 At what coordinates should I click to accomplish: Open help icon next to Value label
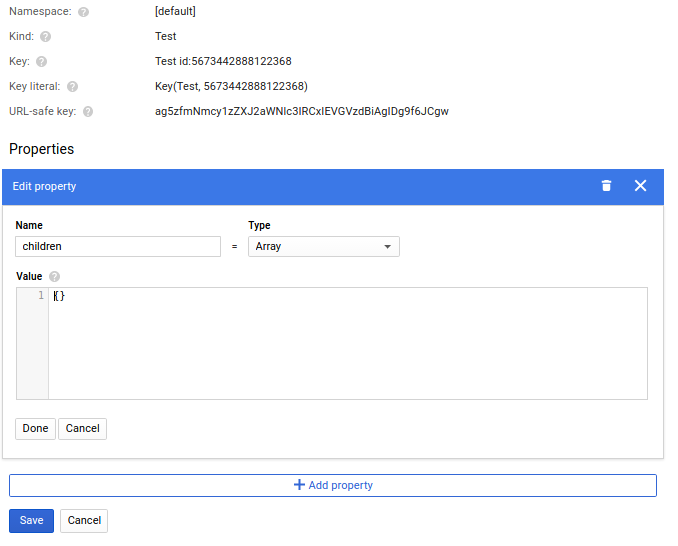(x=54, y=276)
